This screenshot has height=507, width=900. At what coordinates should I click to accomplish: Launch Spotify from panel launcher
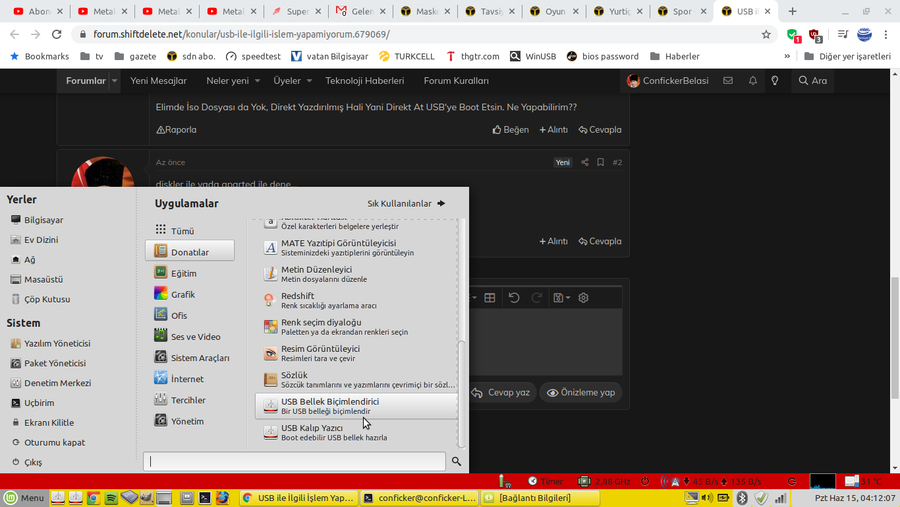point(111,498)
